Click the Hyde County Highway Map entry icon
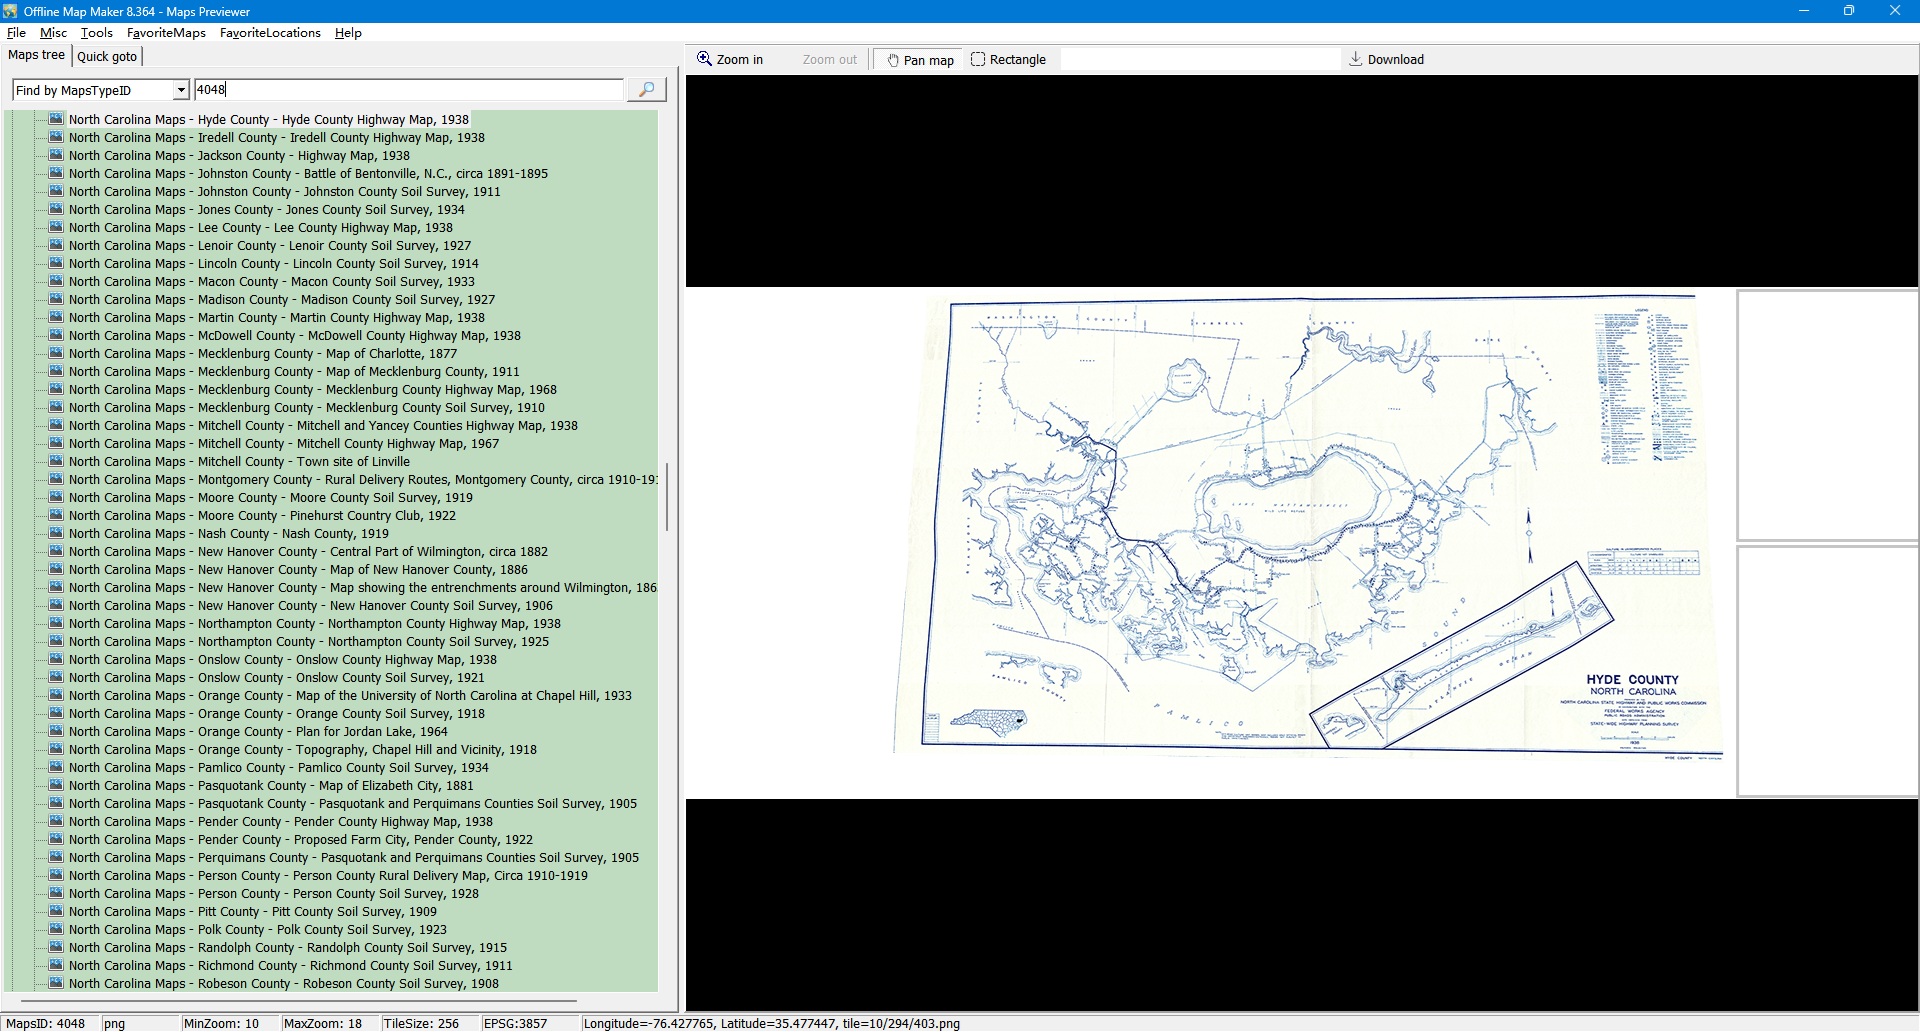 click(x=56, y=119)
